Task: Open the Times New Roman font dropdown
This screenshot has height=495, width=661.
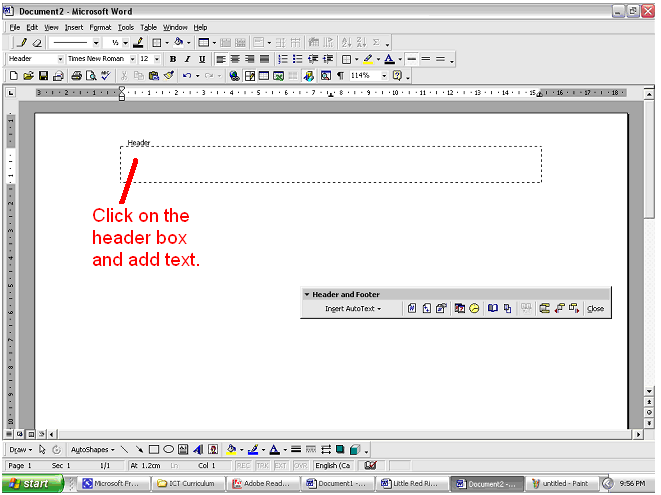Action: [x=132, y=59]
